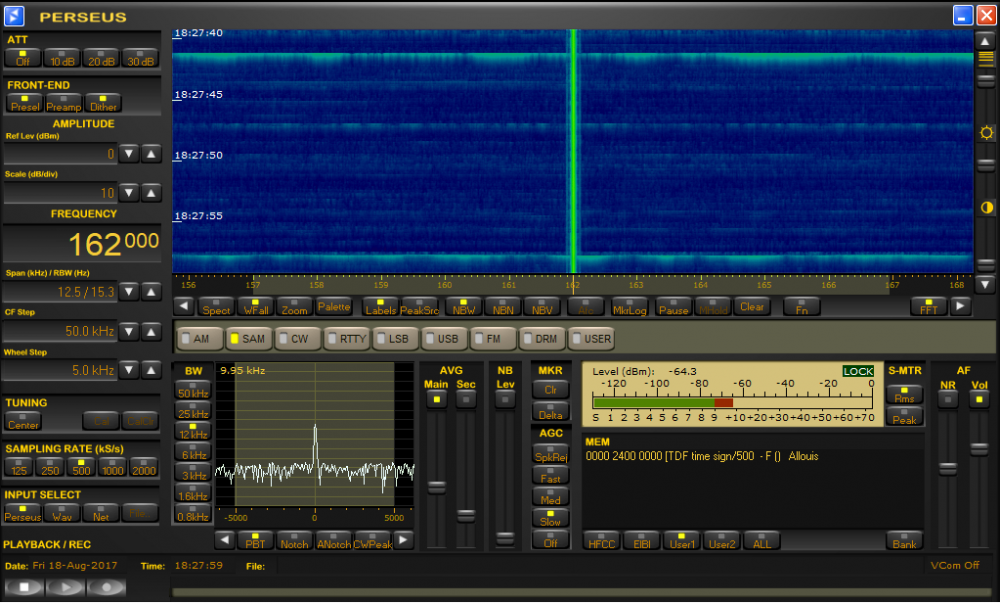Click left arrow before PBT button
The image size is (1000, 604).
coord(224,540)
